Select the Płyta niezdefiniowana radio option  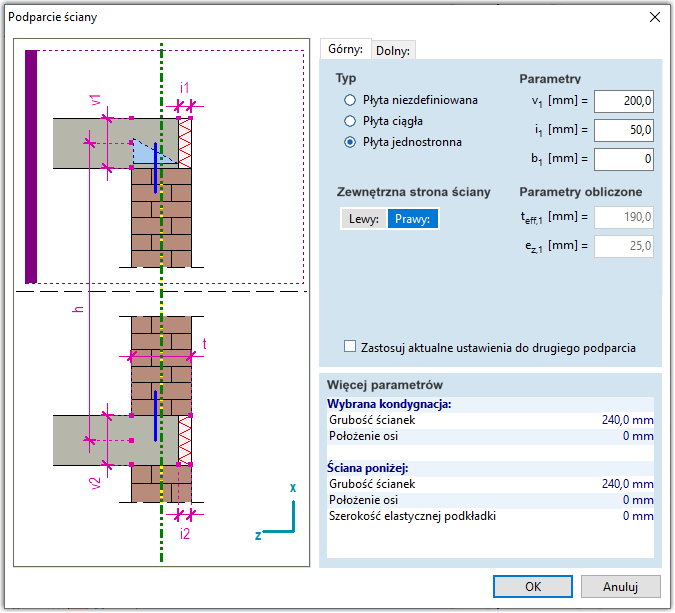[x=350, y=100]
